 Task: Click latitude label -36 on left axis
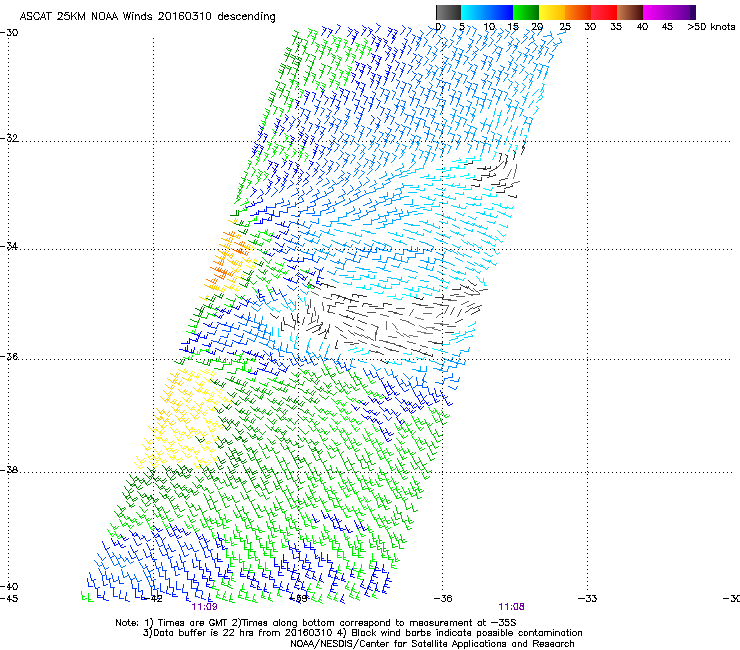click(x=9, y=356)
